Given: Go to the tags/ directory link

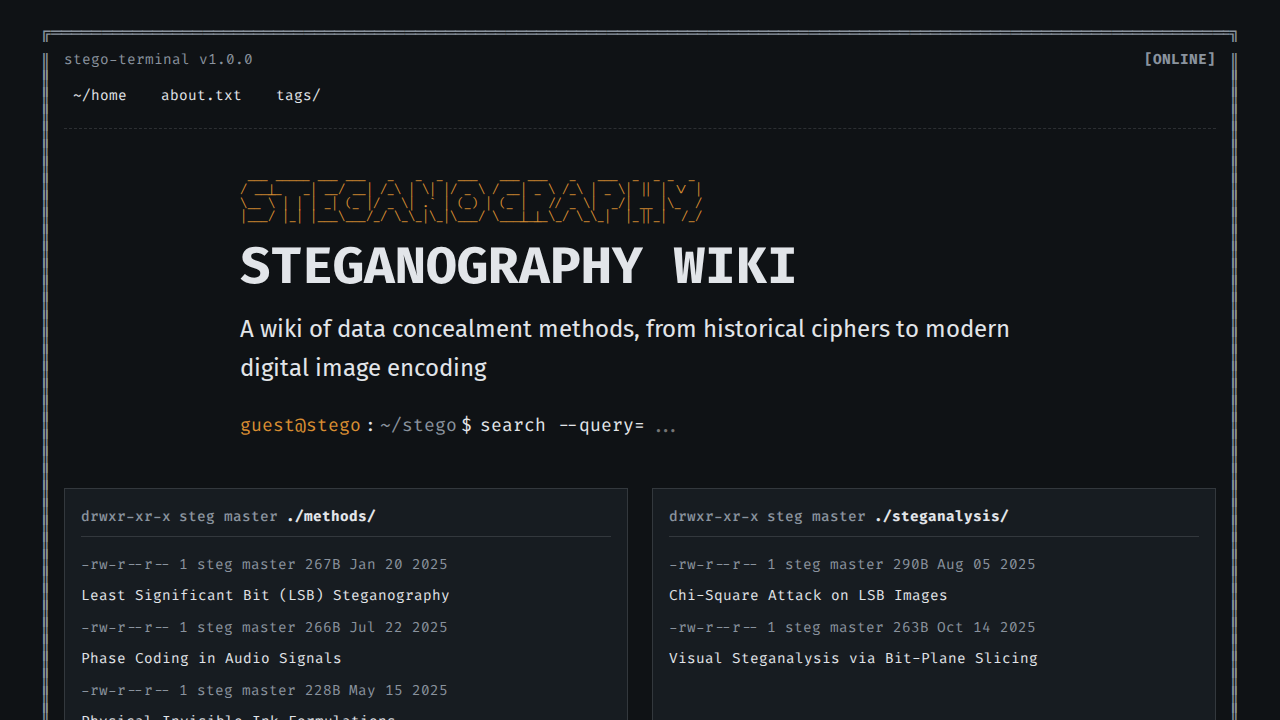Looking at the screenshot, I should point(298,96).
